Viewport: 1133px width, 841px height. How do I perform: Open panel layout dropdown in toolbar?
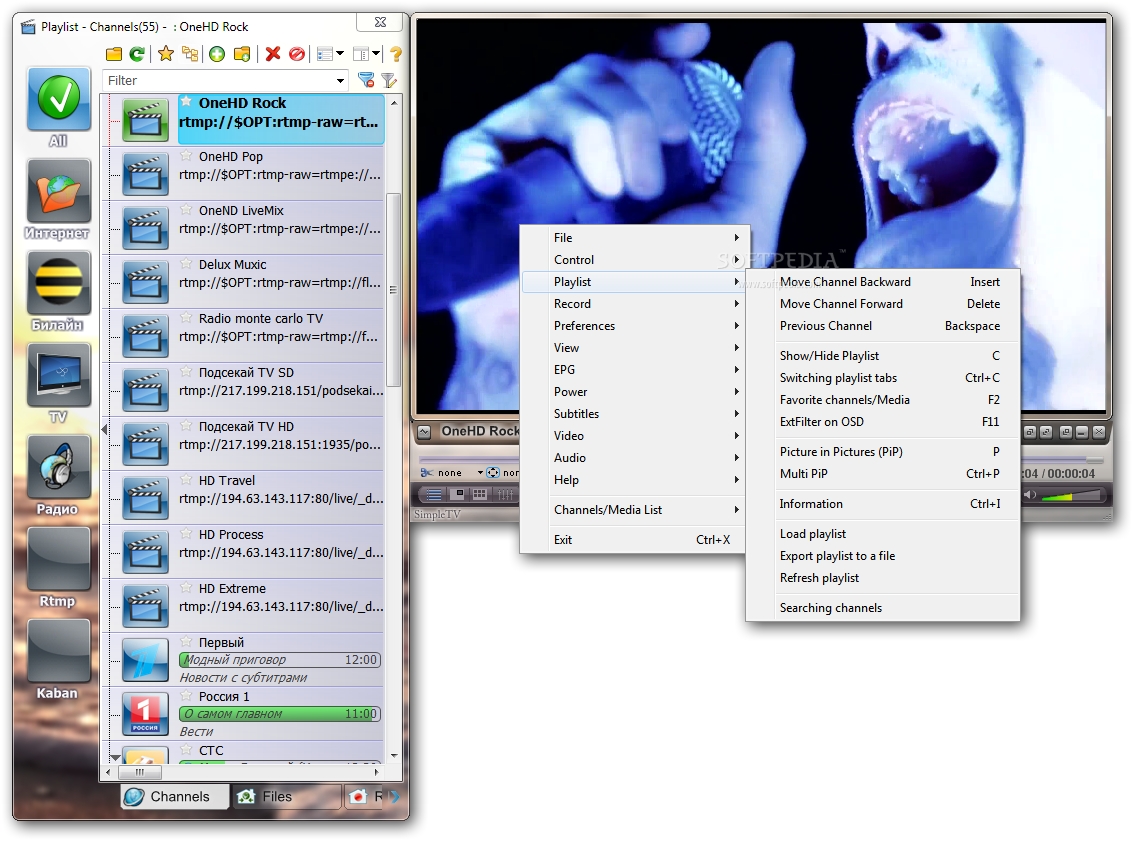(376, 54)
